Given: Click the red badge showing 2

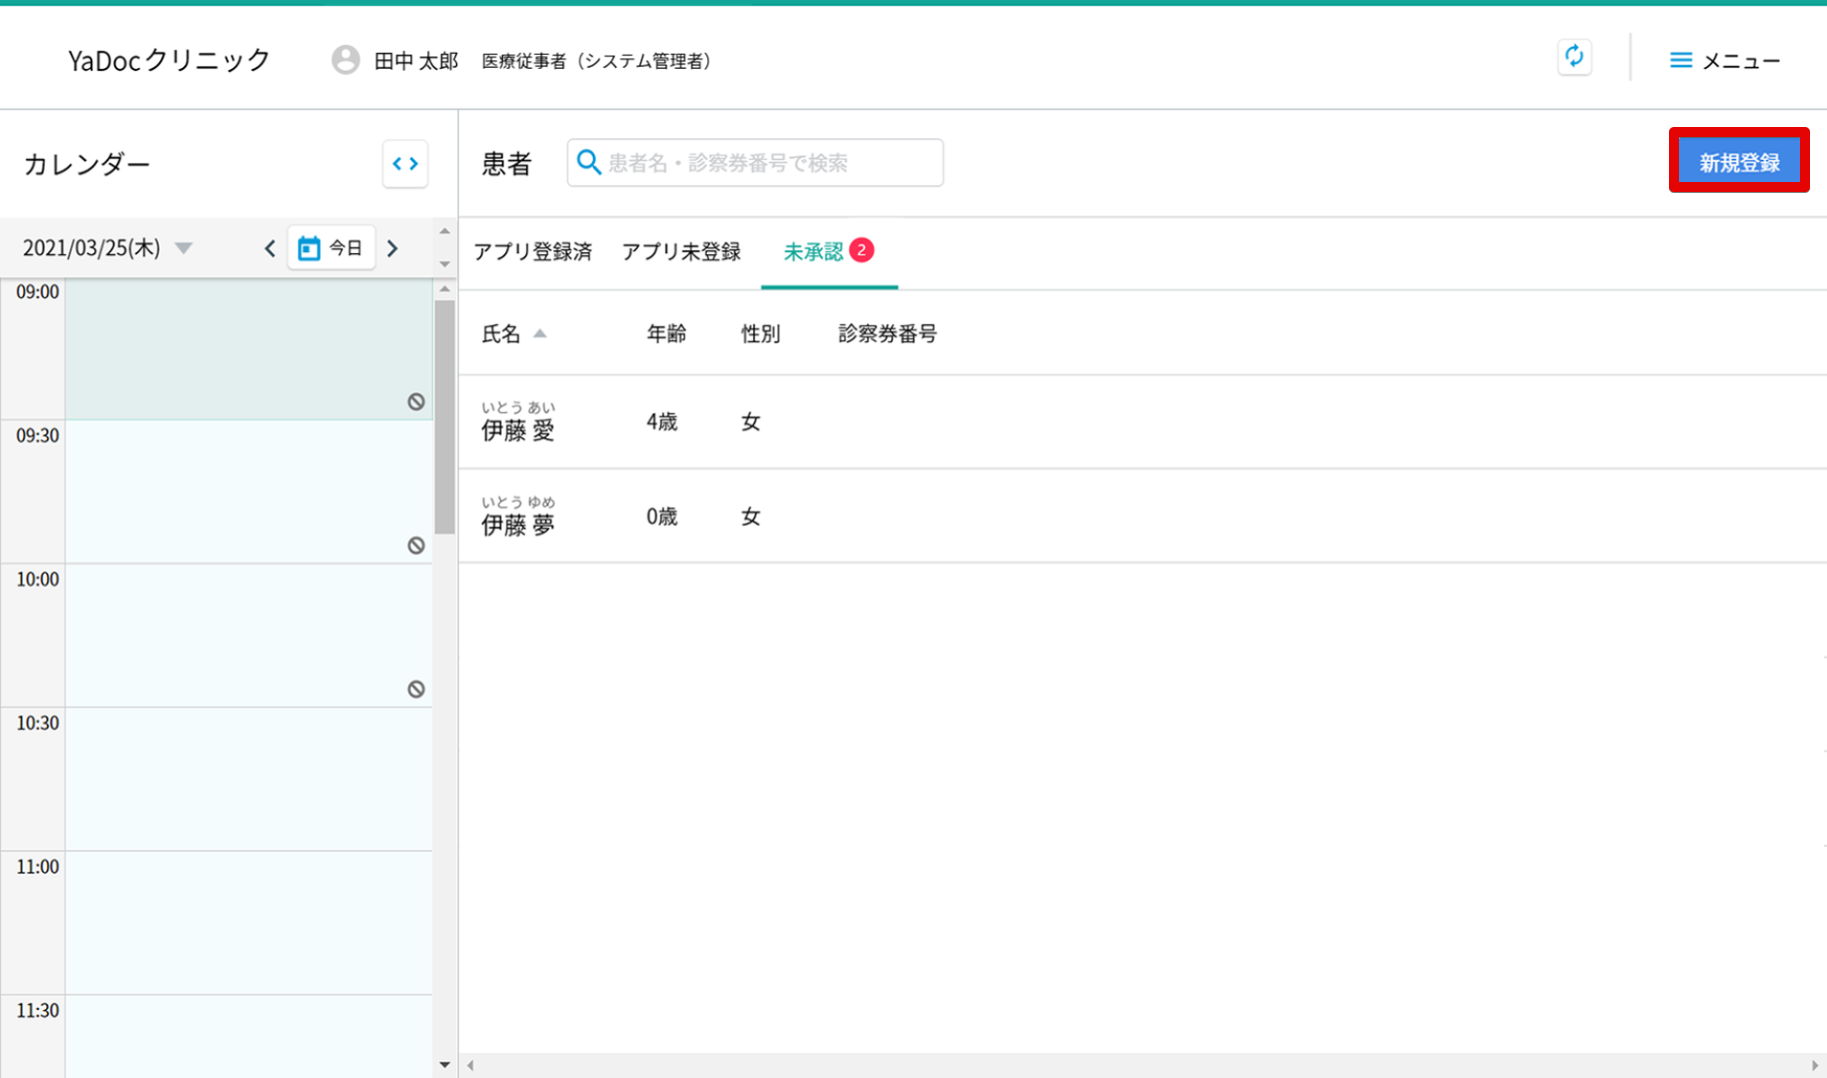Looking at the screenshot, I should click(x=861, y=250).
